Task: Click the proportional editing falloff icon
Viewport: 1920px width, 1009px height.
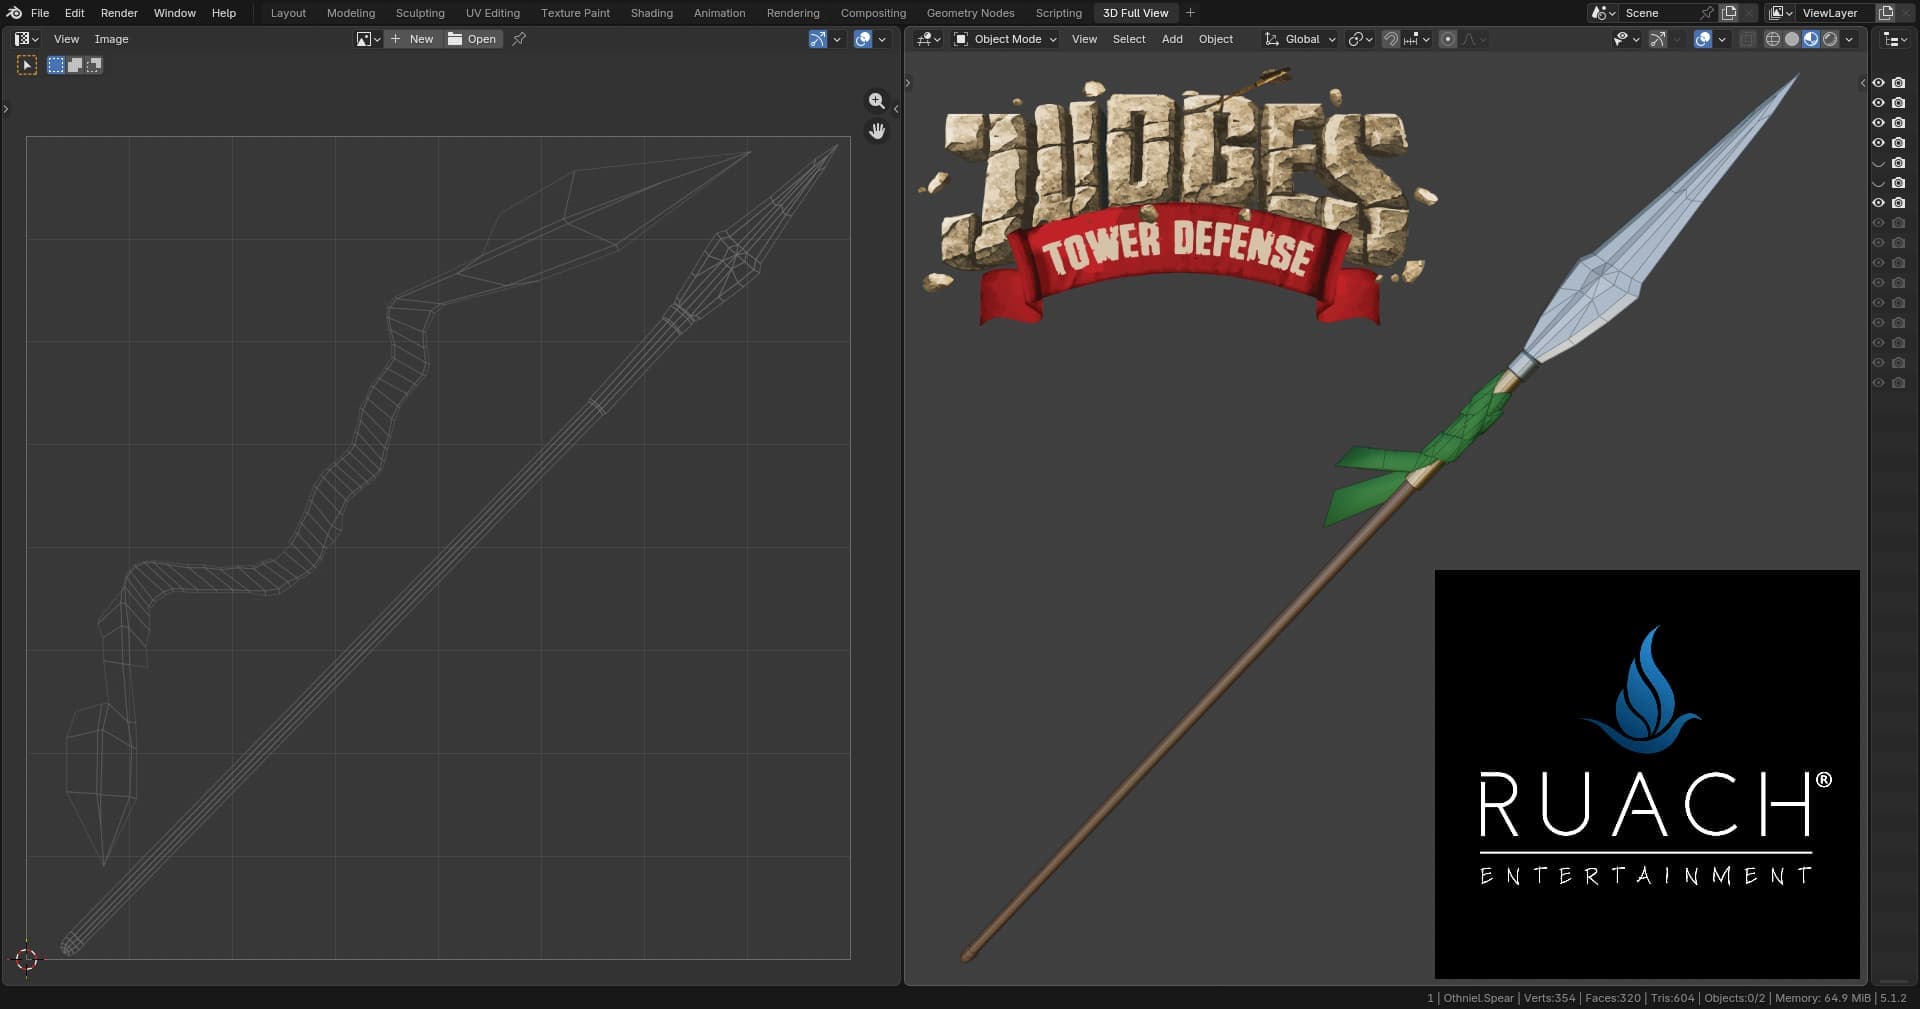Action: click(x=1474, y=39)
